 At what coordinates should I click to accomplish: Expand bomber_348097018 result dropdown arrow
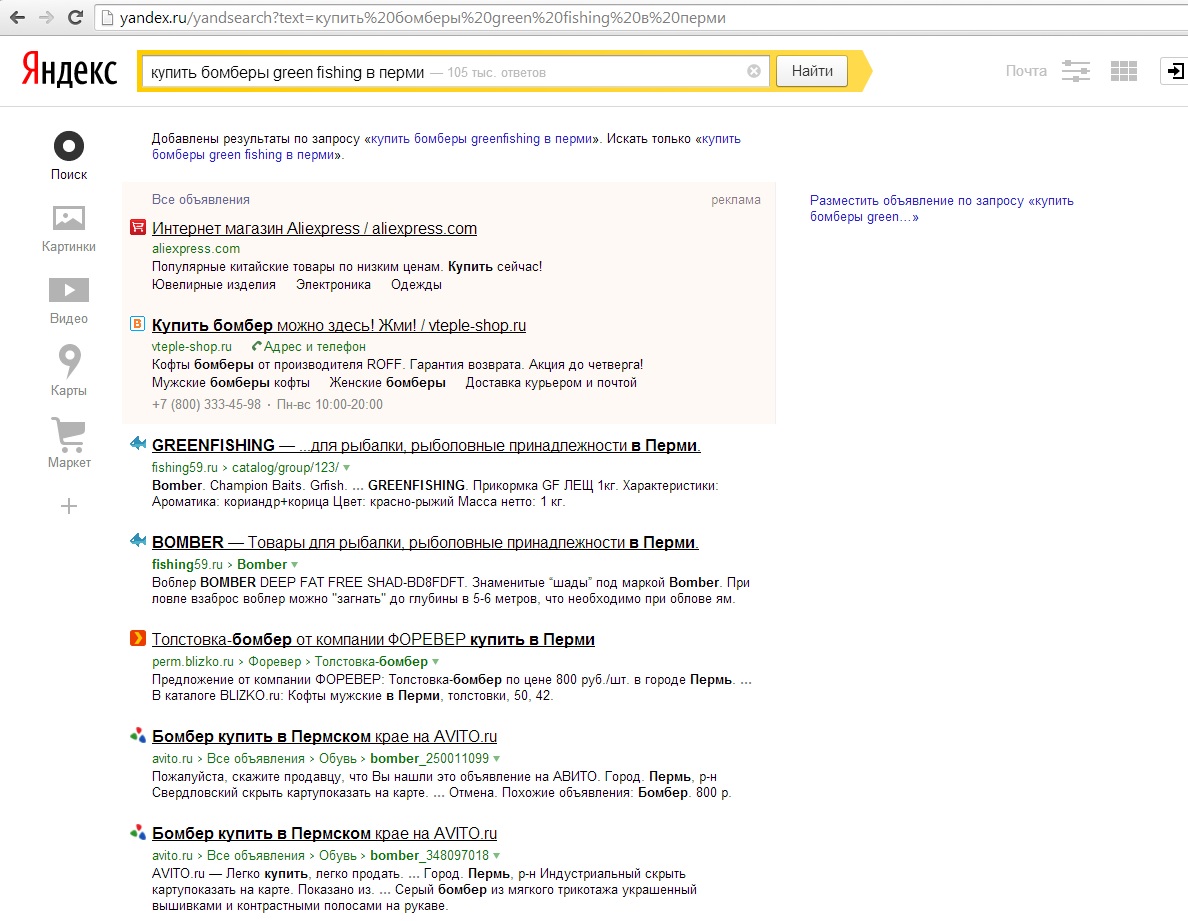coord(496,856)
